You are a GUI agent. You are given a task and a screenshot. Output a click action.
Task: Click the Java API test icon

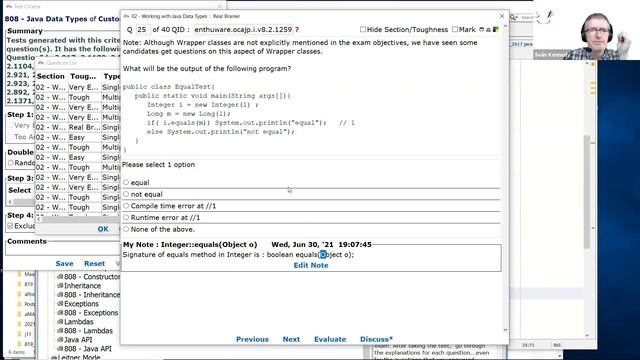(60, 340)
